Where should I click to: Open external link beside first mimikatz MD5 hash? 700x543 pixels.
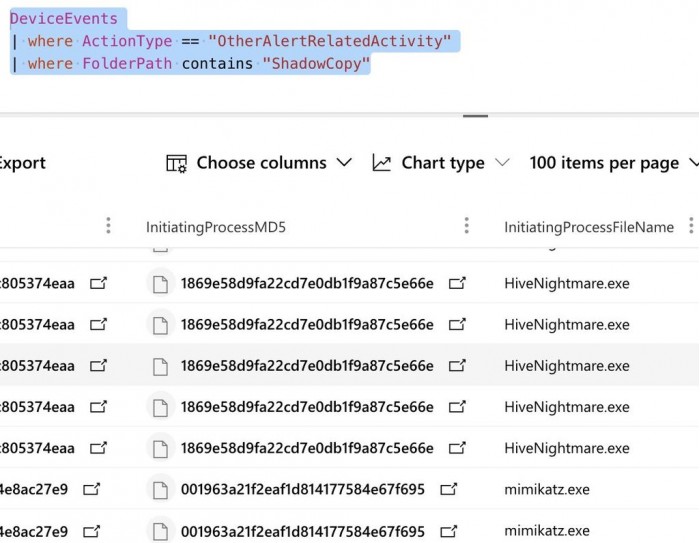click(449, 489)
